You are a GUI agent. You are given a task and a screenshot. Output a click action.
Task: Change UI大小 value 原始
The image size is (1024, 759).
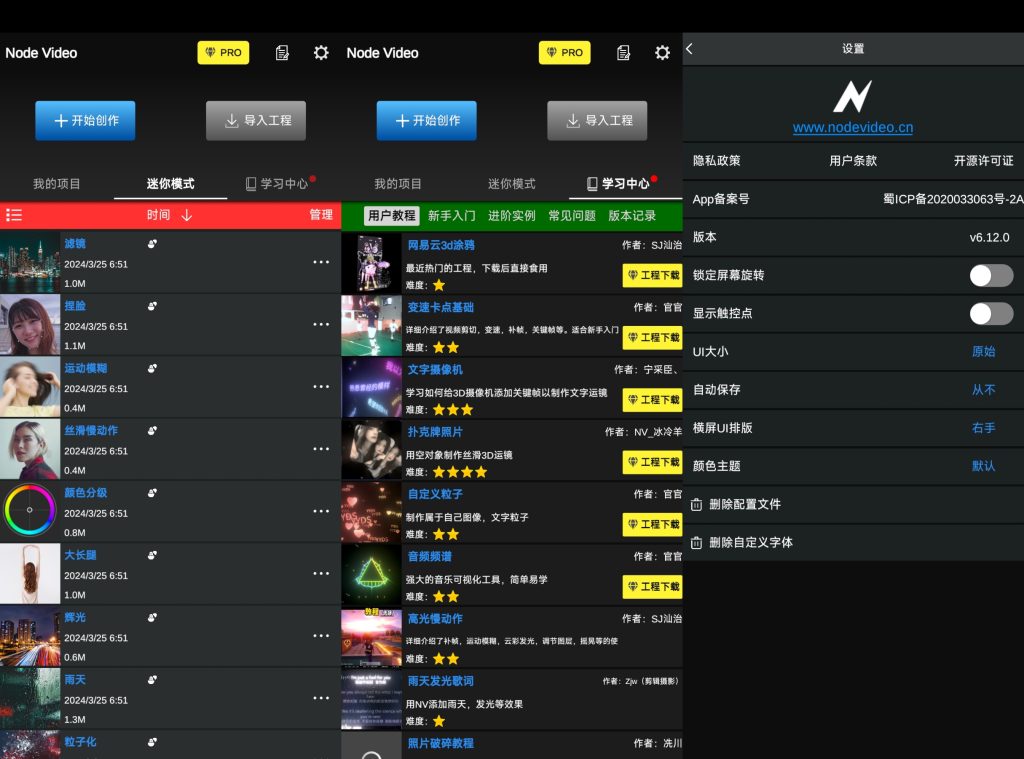pyautogui.click(x=984, y=351)
